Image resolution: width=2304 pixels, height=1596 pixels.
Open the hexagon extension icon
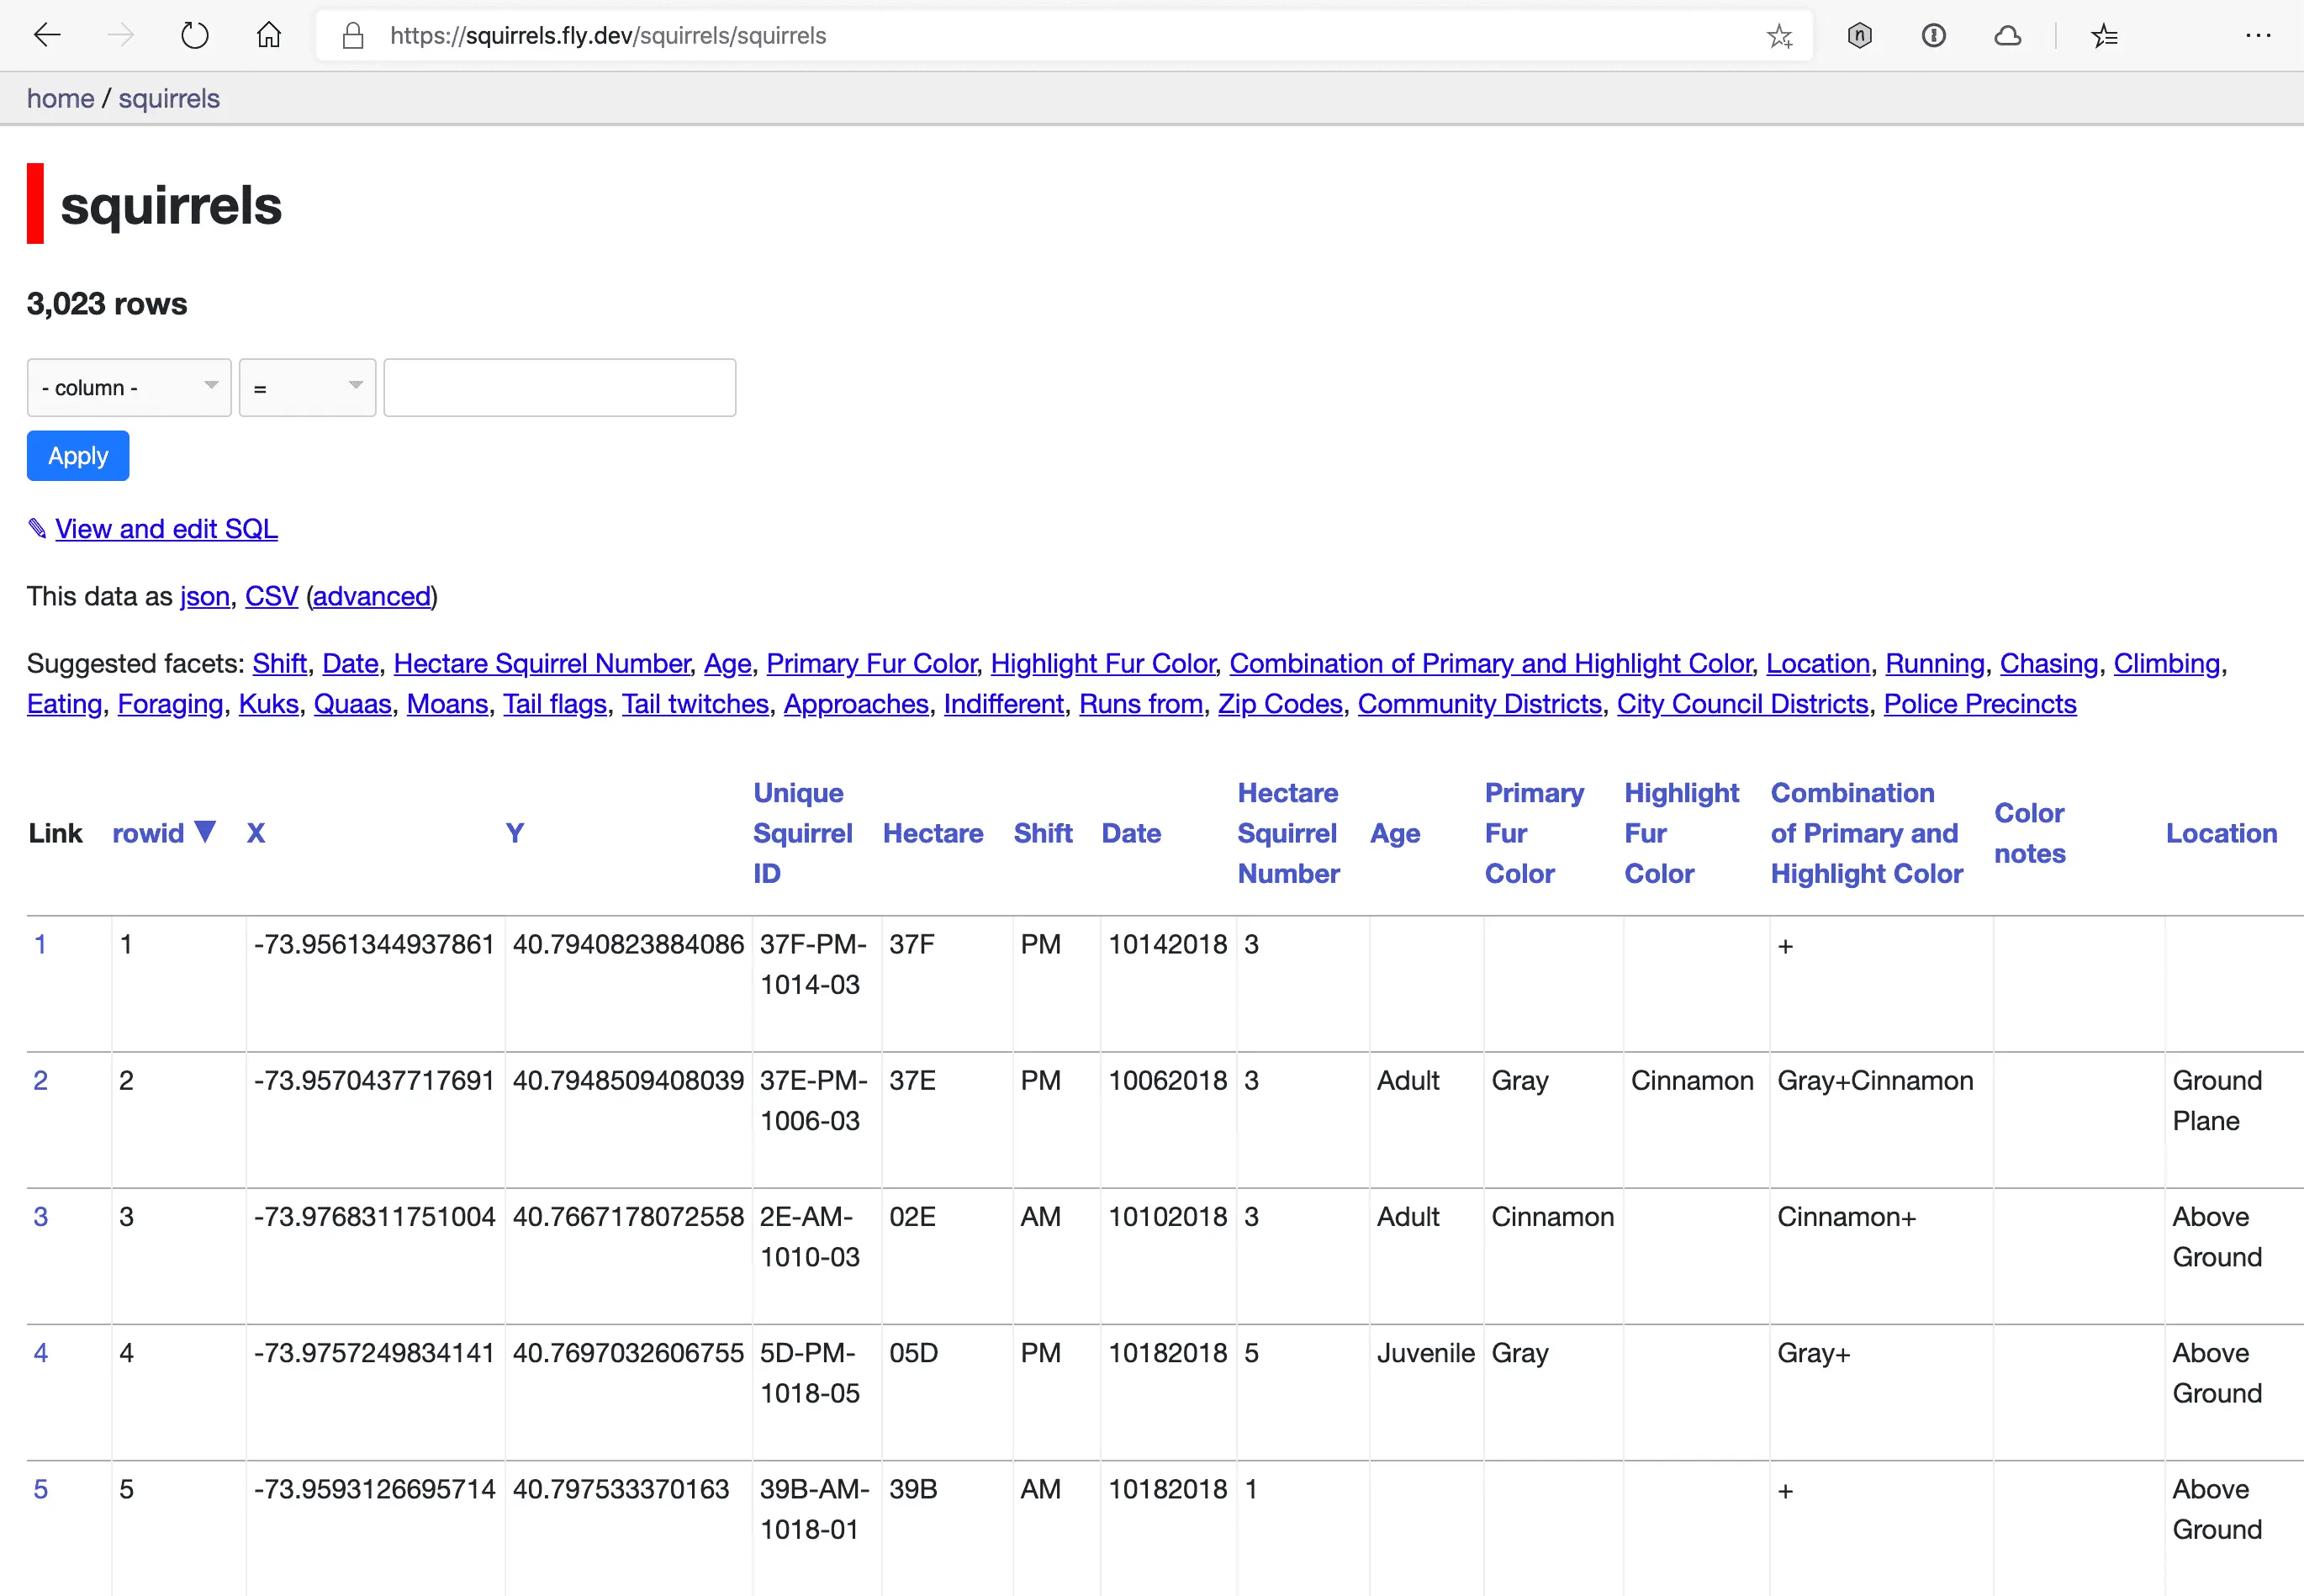(1859, 36)
